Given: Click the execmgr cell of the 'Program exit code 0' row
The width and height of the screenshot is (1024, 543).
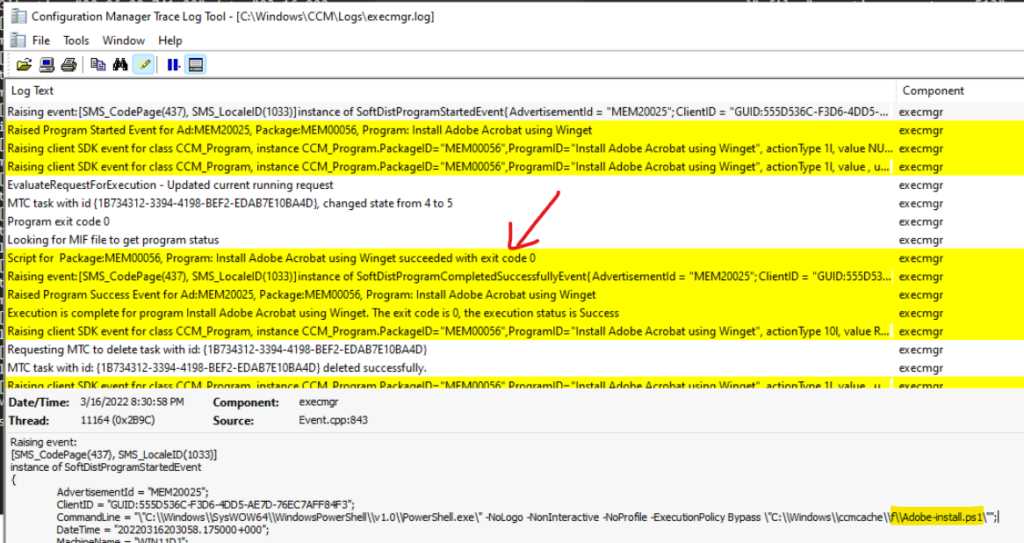Looking at the screenshot, I should click(x=921, y=222).
